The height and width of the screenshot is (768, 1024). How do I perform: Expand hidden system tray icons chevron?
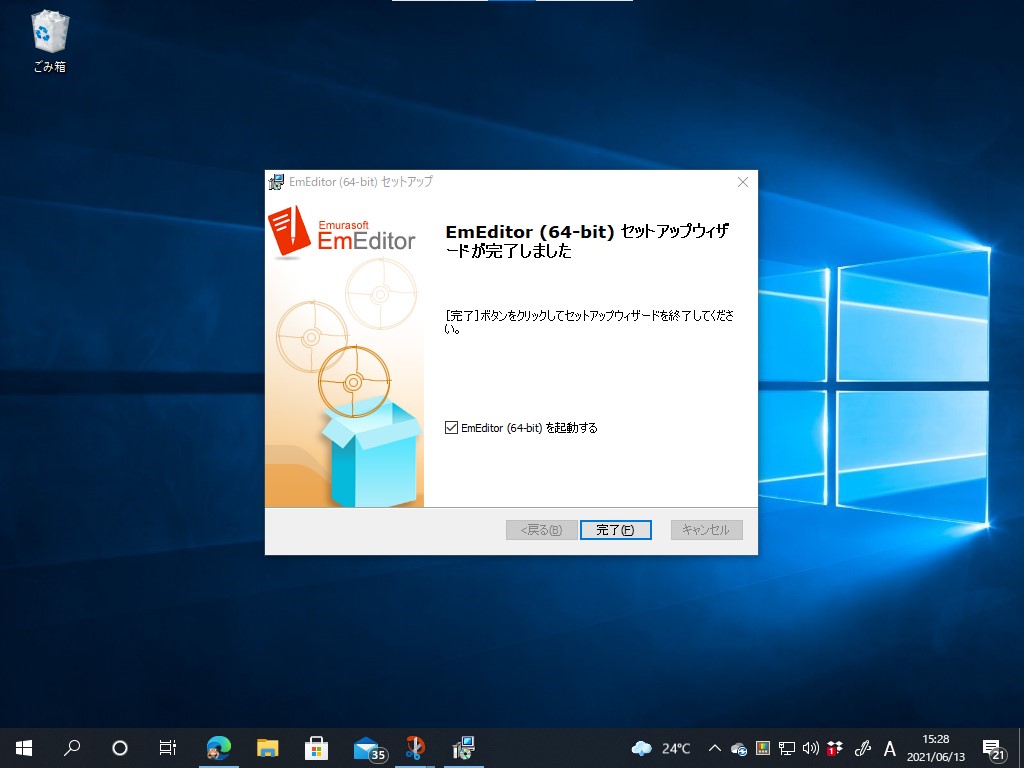point(714,747)
